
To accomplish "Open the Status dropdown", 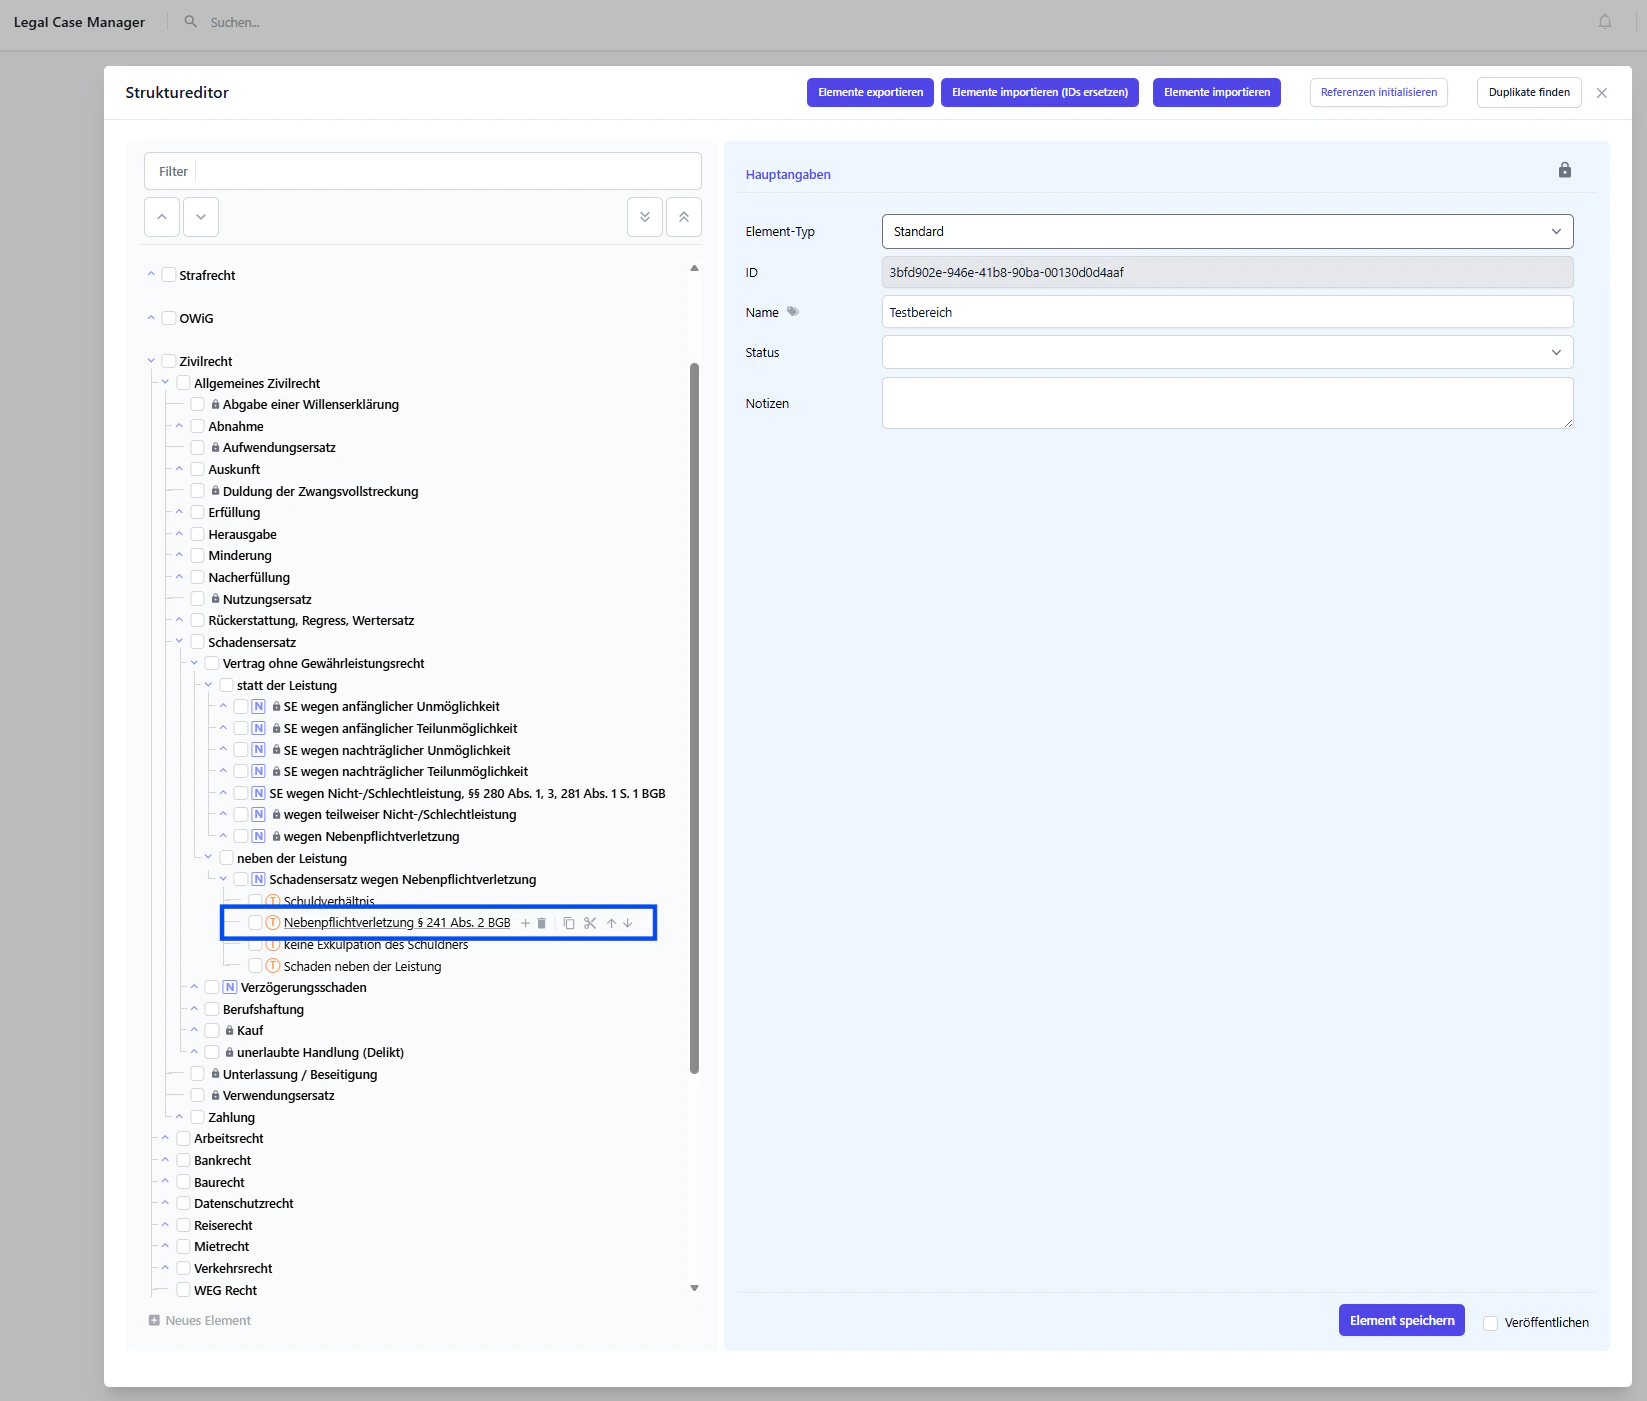I will (1227, 352).
